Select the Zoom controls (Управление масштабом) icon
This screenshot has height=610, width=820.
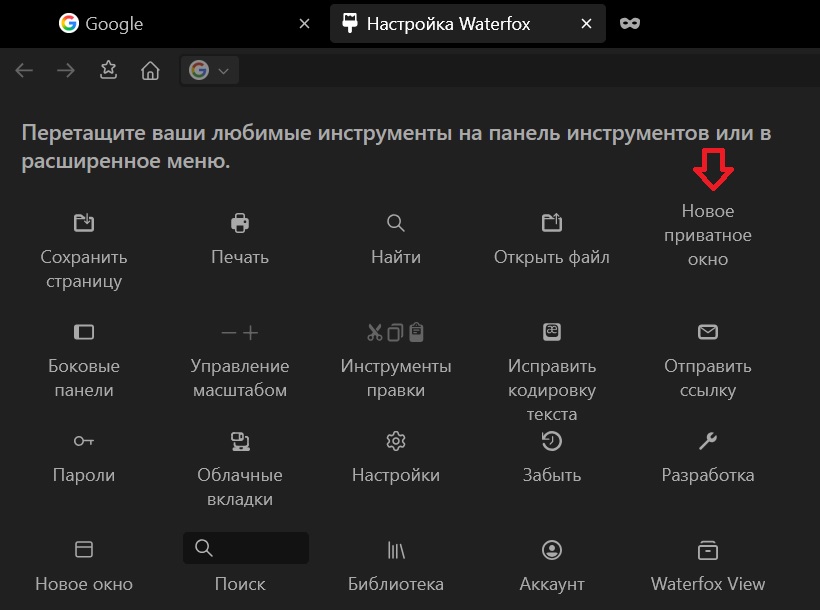pyautogui.click(x=240, y=333)
